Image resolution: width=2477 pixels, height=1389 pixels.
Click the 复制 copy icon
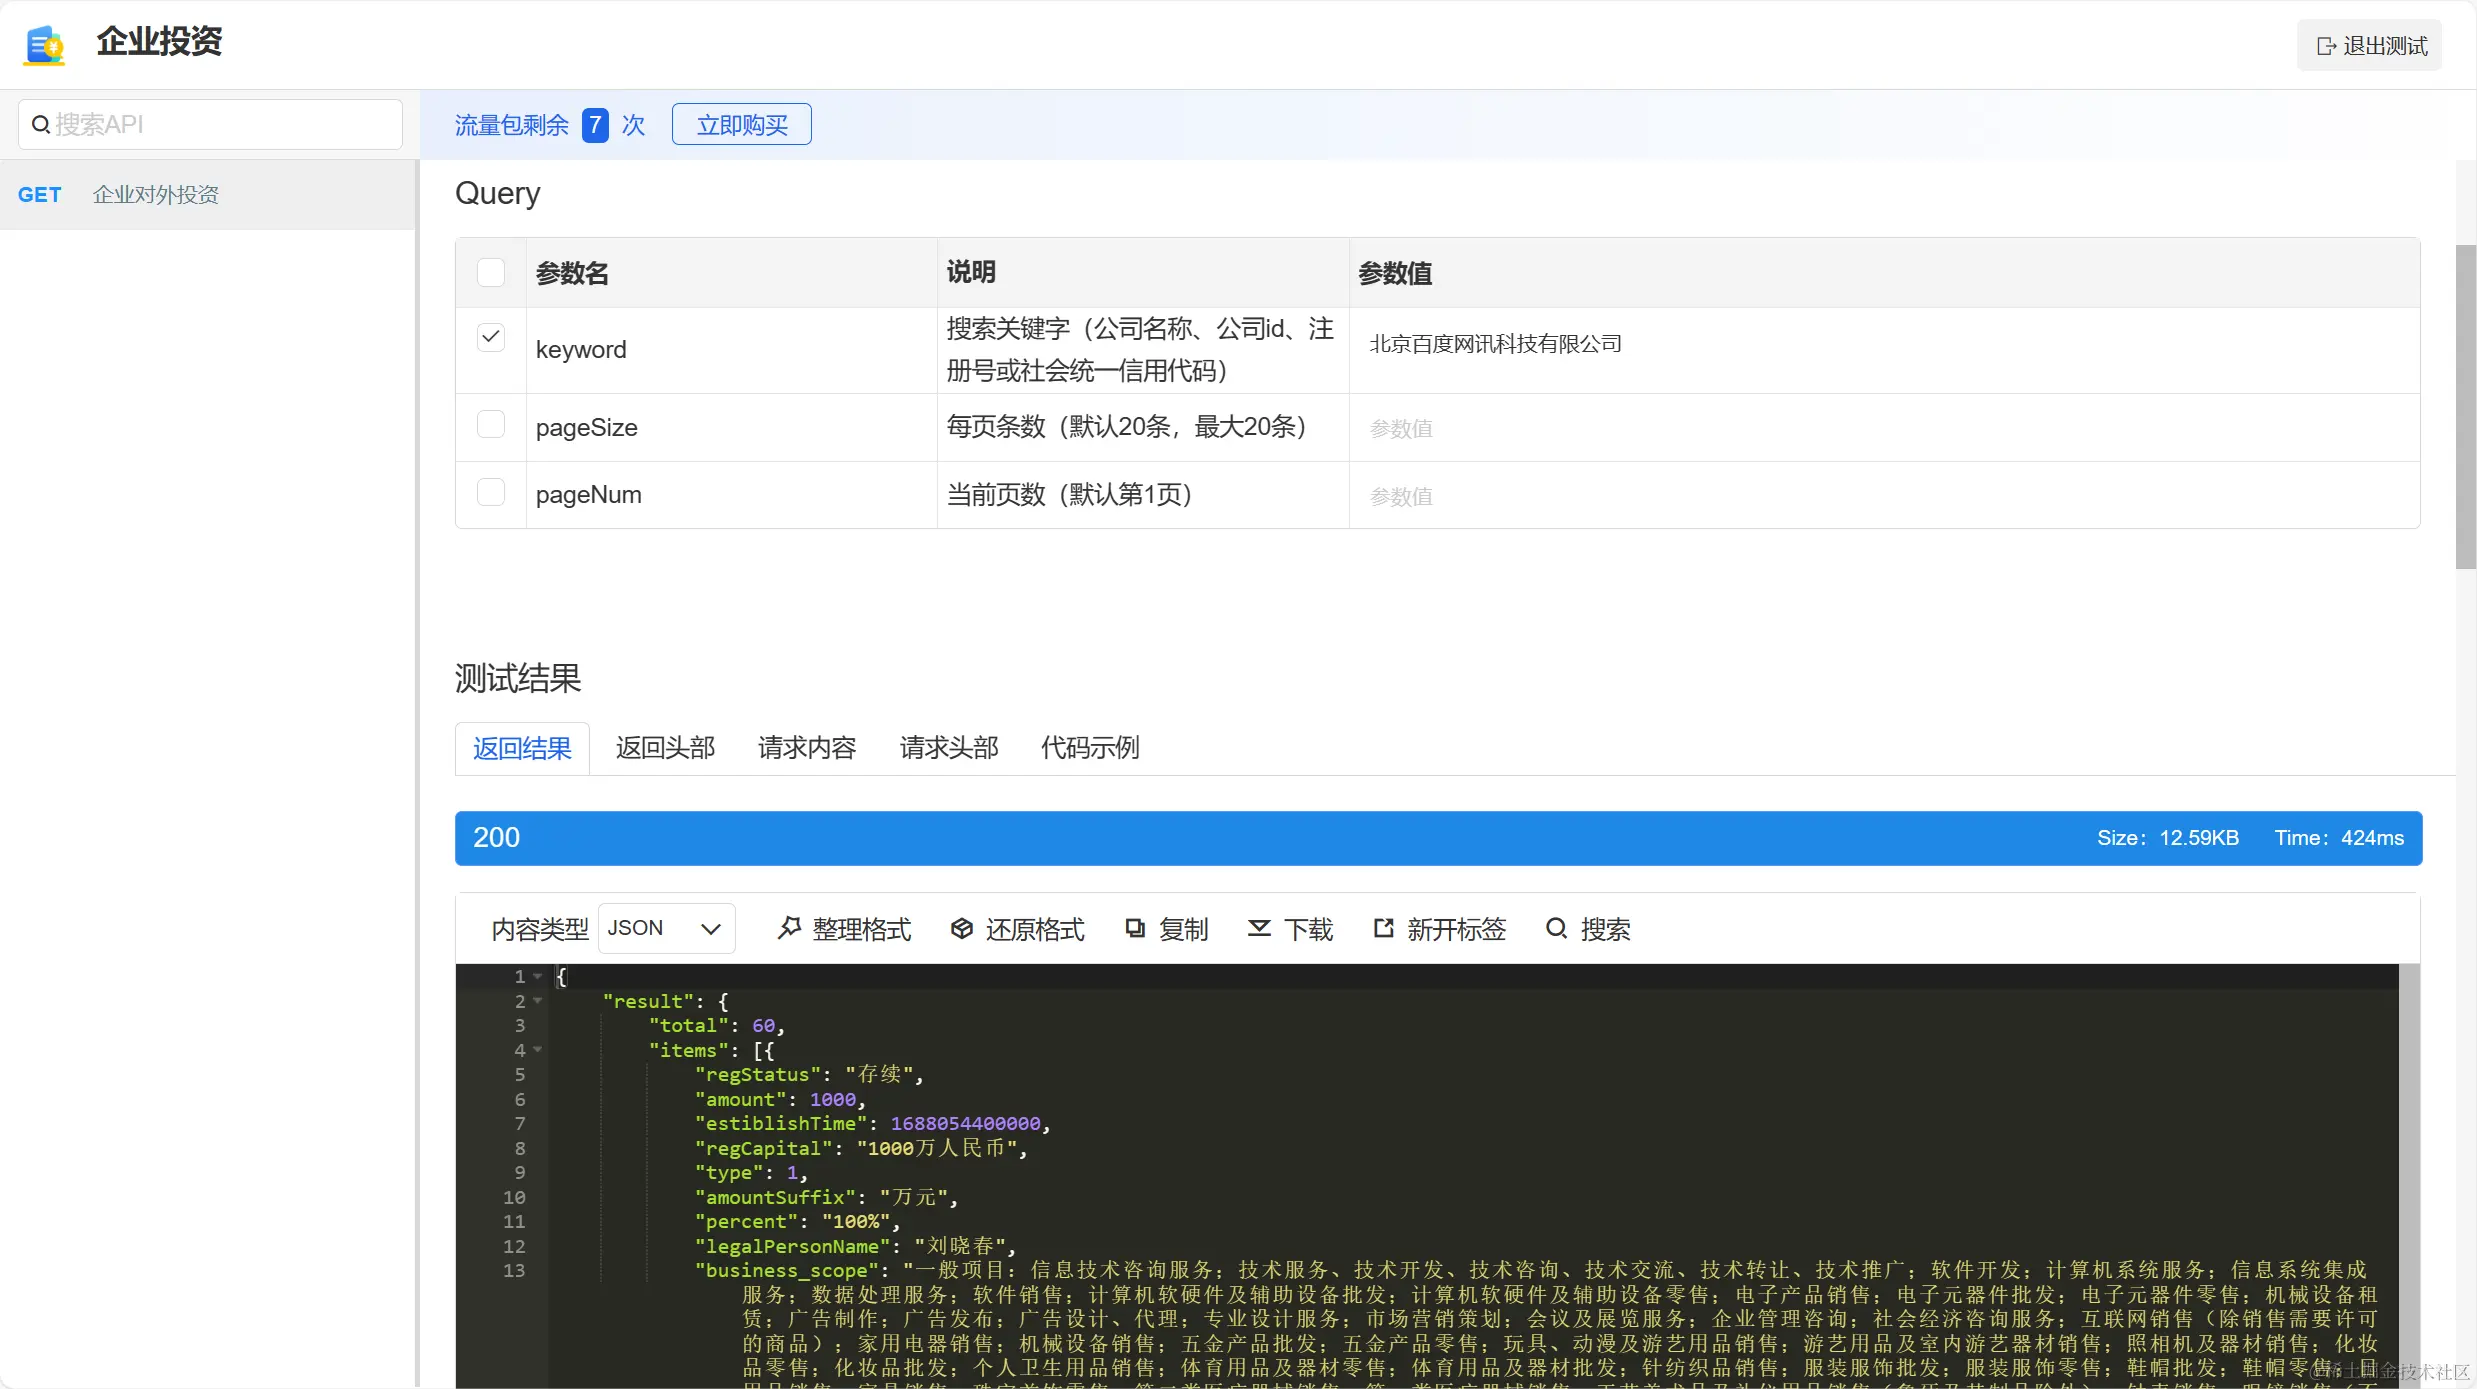1135,928
